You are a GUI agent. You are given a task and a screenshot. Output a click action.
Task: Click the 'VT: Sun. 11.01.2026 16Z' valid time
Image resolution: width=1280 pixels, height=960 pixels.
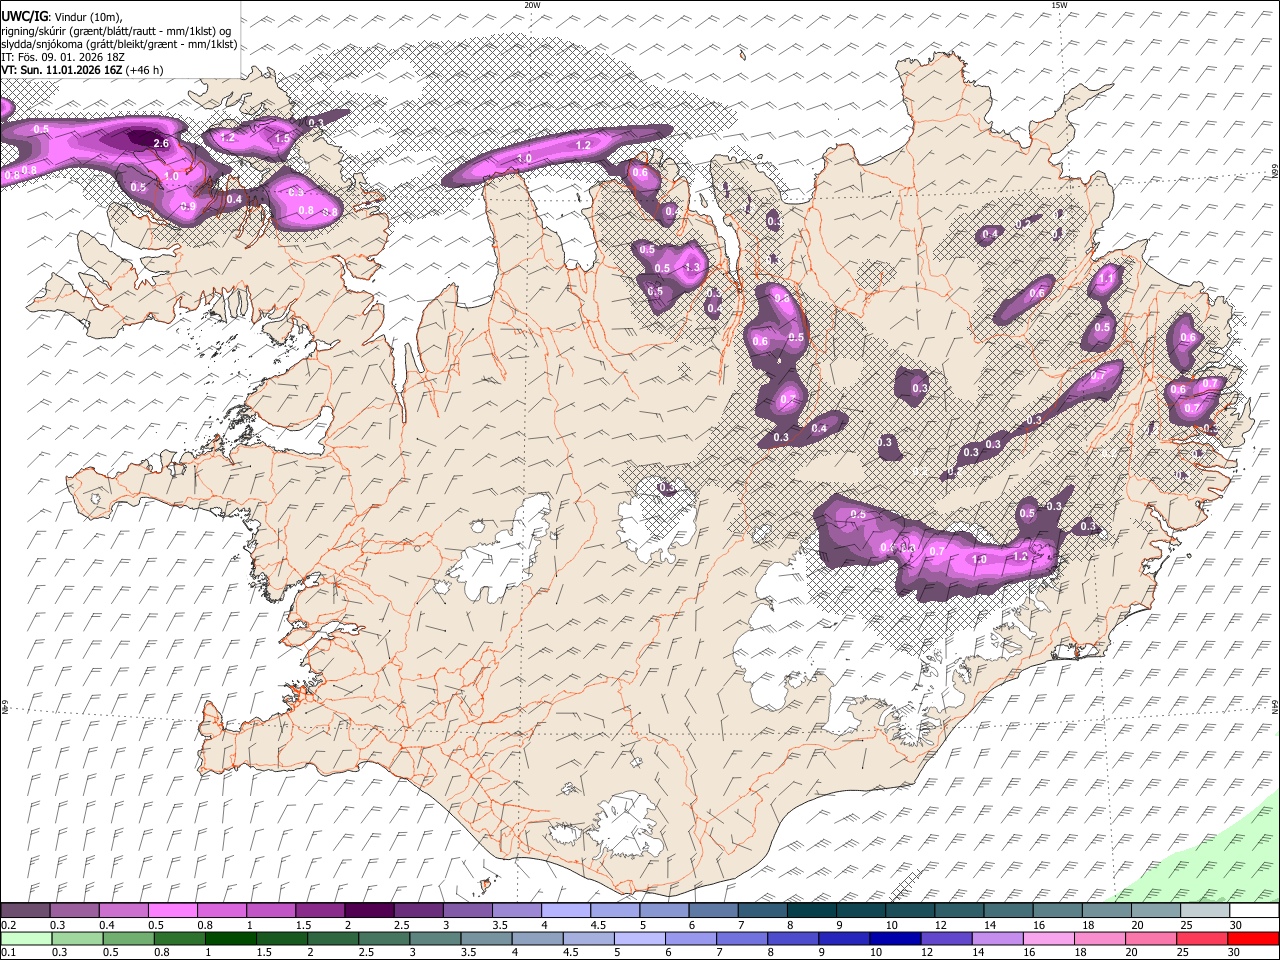62,70
